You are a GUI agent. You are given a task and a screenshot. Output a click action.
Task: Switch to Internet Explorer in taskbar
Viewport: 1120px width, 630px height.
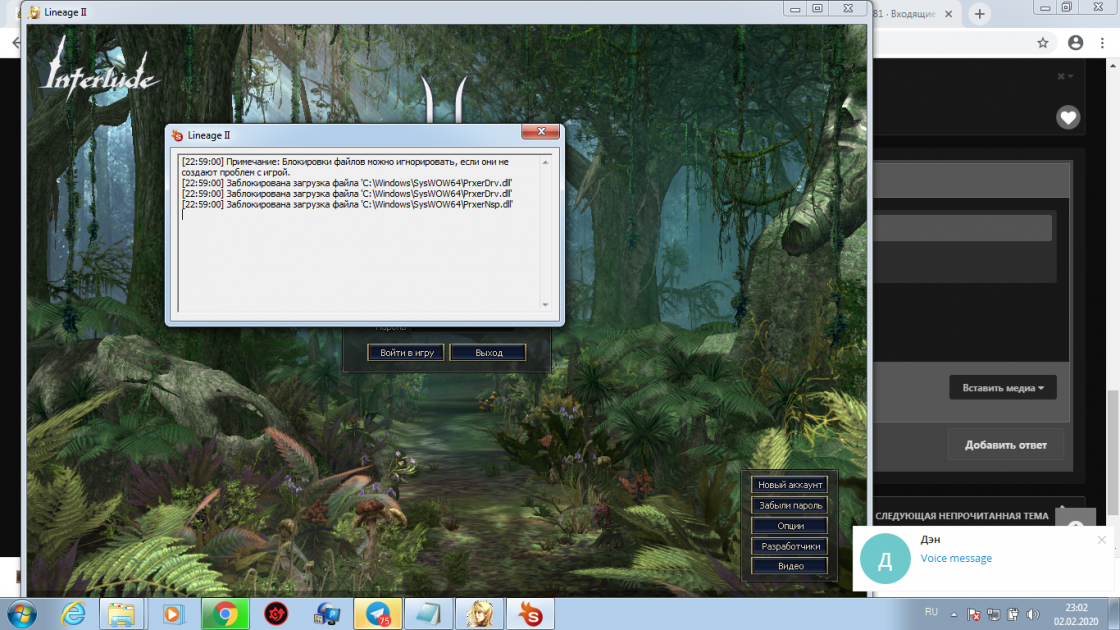(73, 613)
